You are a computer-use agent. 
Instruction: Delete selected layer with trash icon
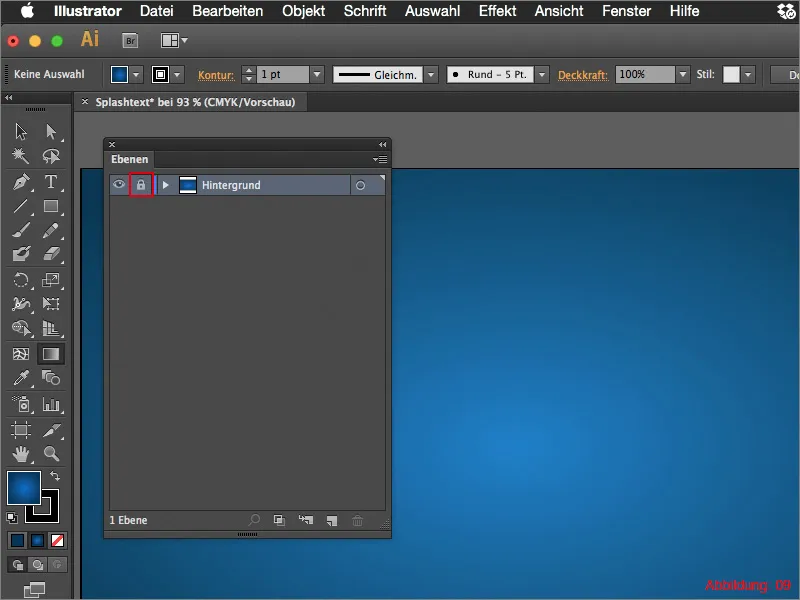click(358, 520)
